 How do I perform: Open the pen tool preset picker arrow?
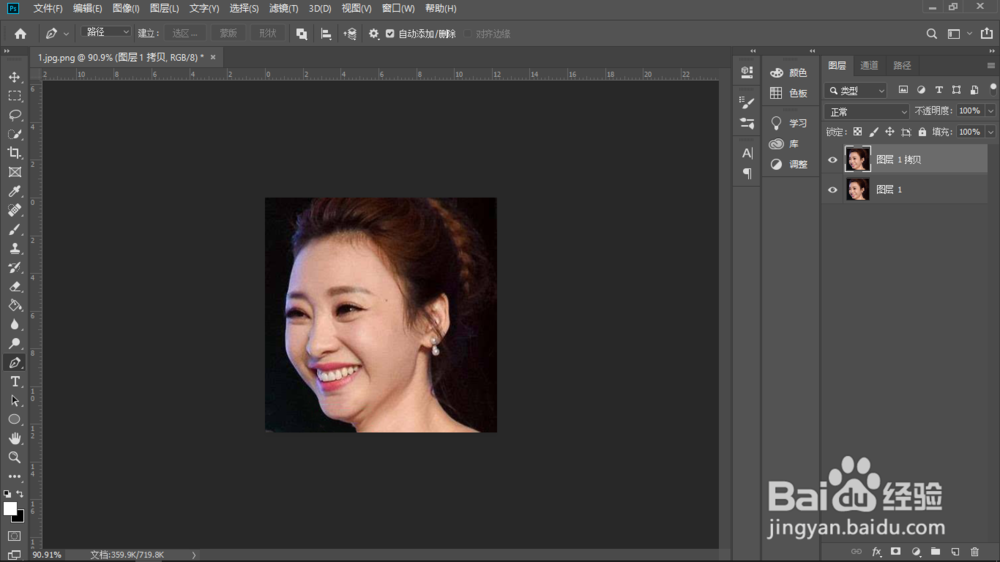pyautogui.click(x=66, y=34)
